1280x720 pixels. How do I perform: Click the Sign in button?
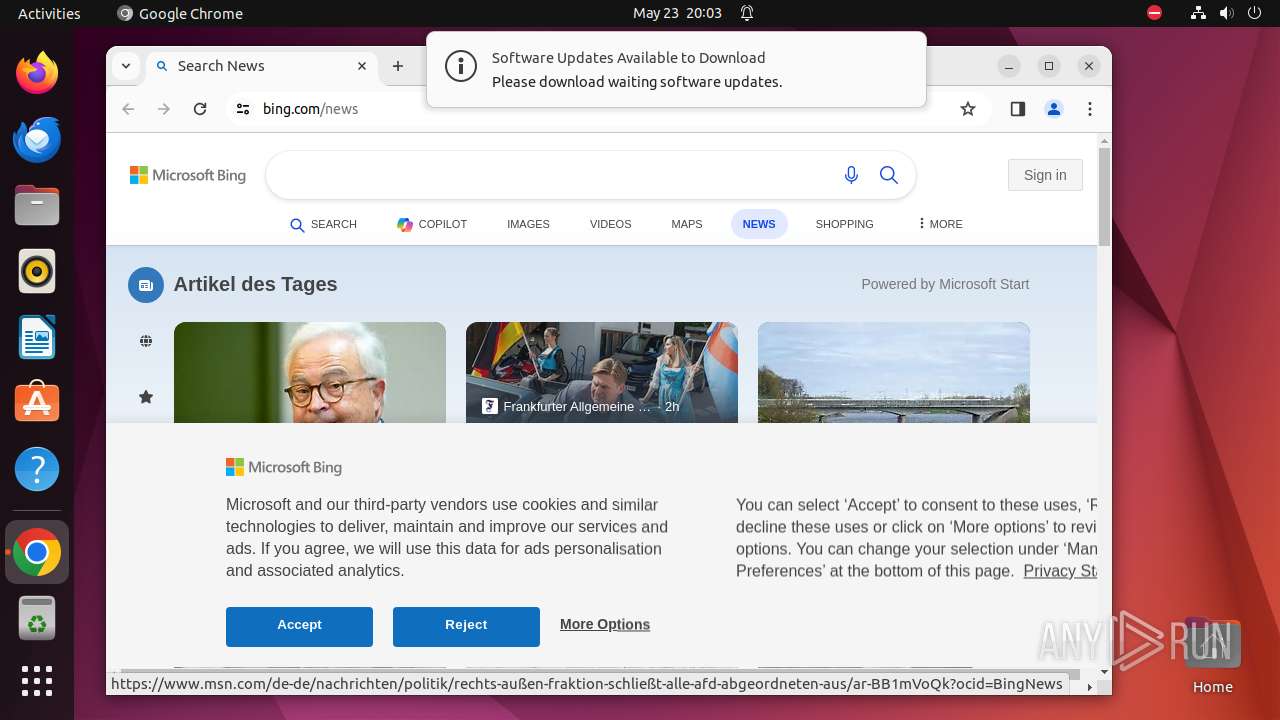1045,175
